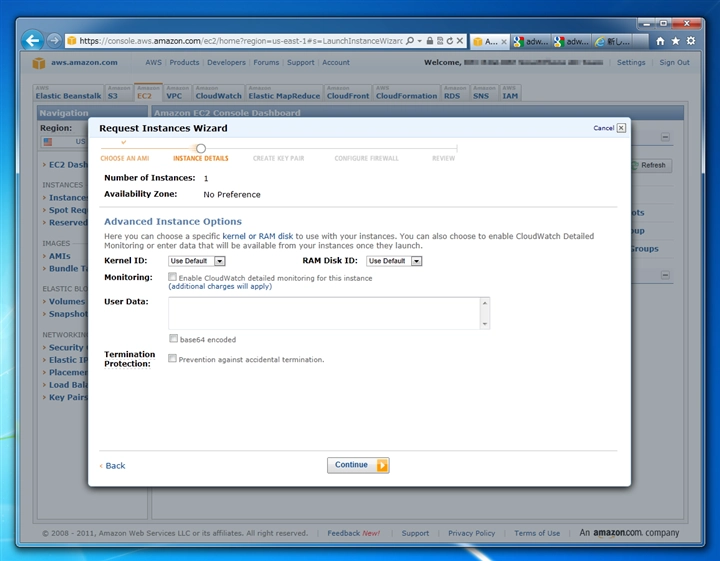Open Favorites star icon

point(675,41)
